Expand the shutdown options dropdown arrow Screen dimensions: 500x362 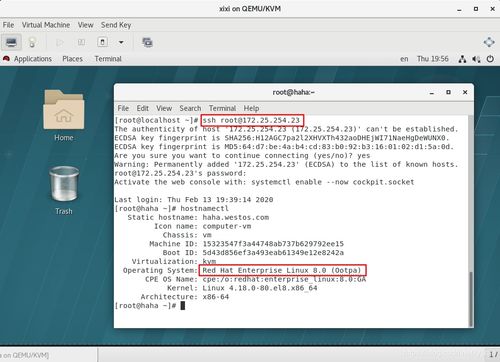tap(121, 42)
